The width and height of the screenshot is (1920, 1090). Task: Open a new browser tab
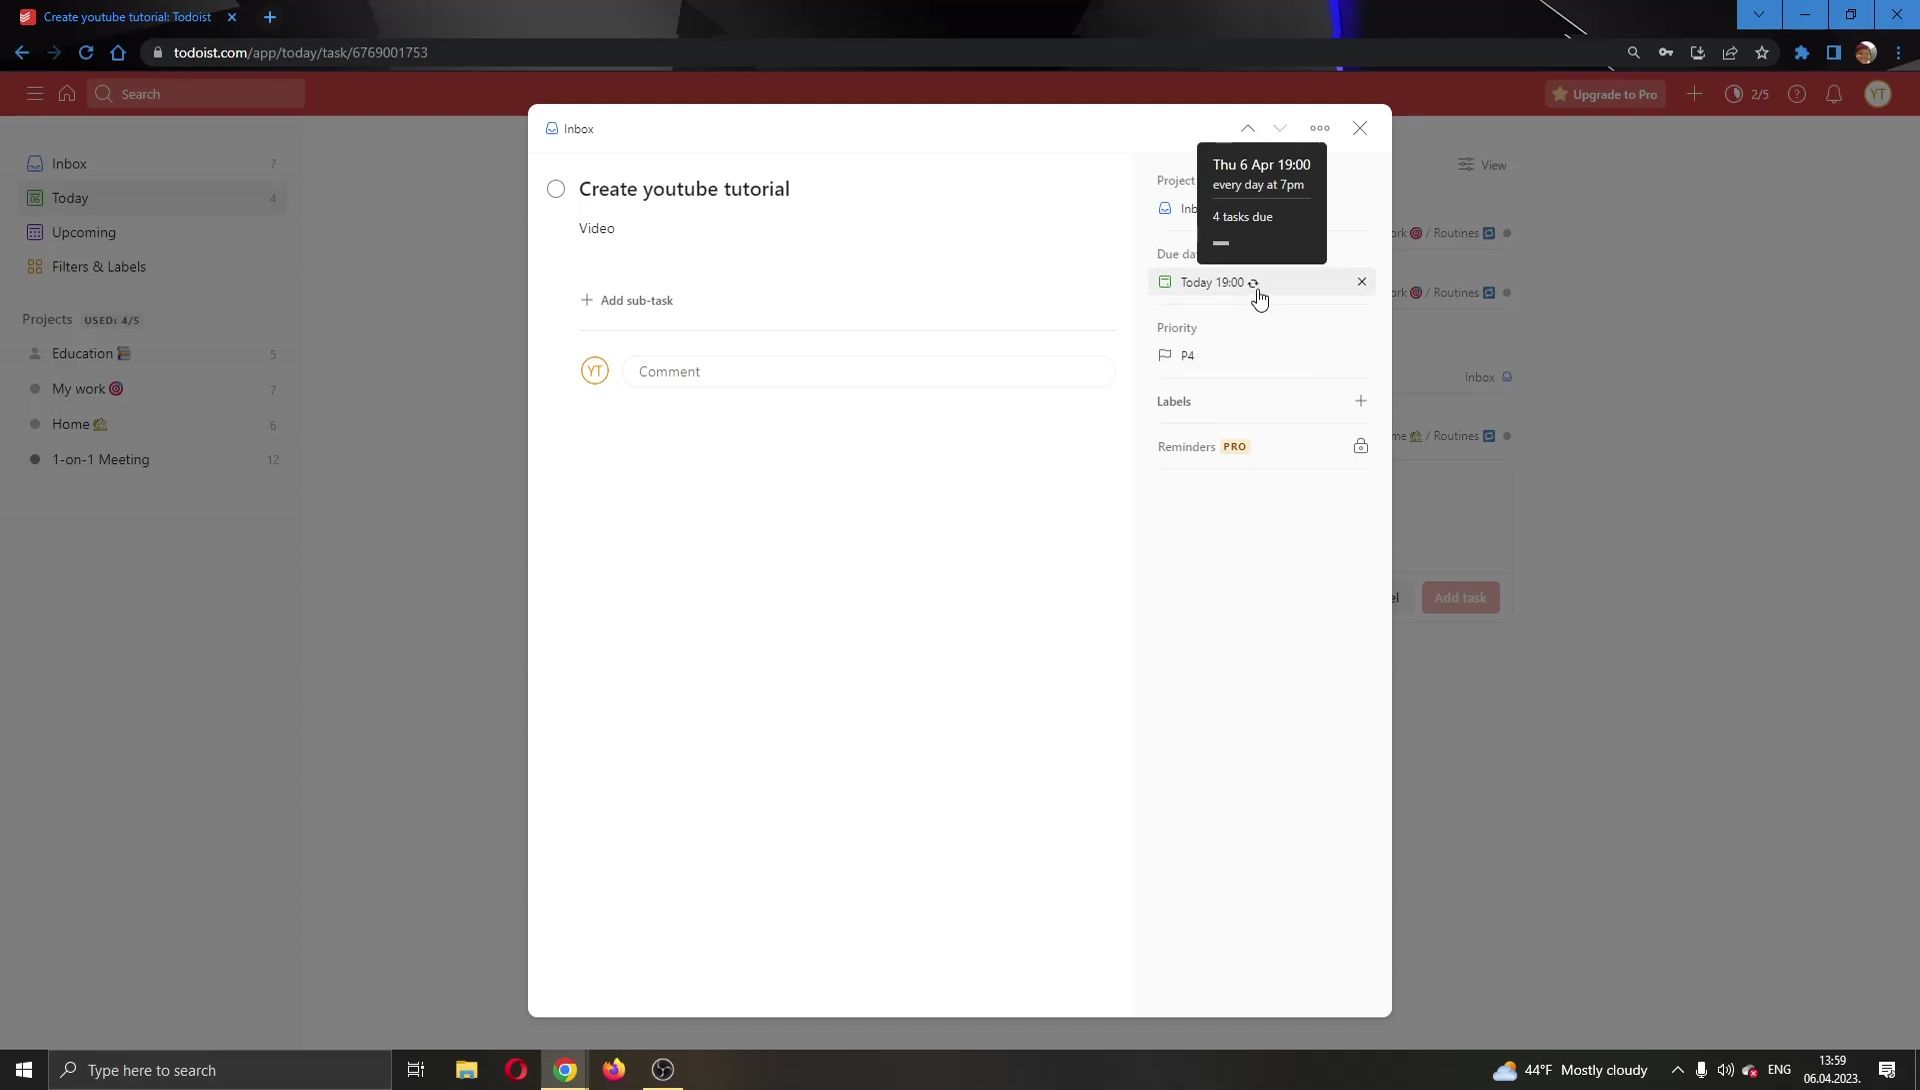click(270, 17)
